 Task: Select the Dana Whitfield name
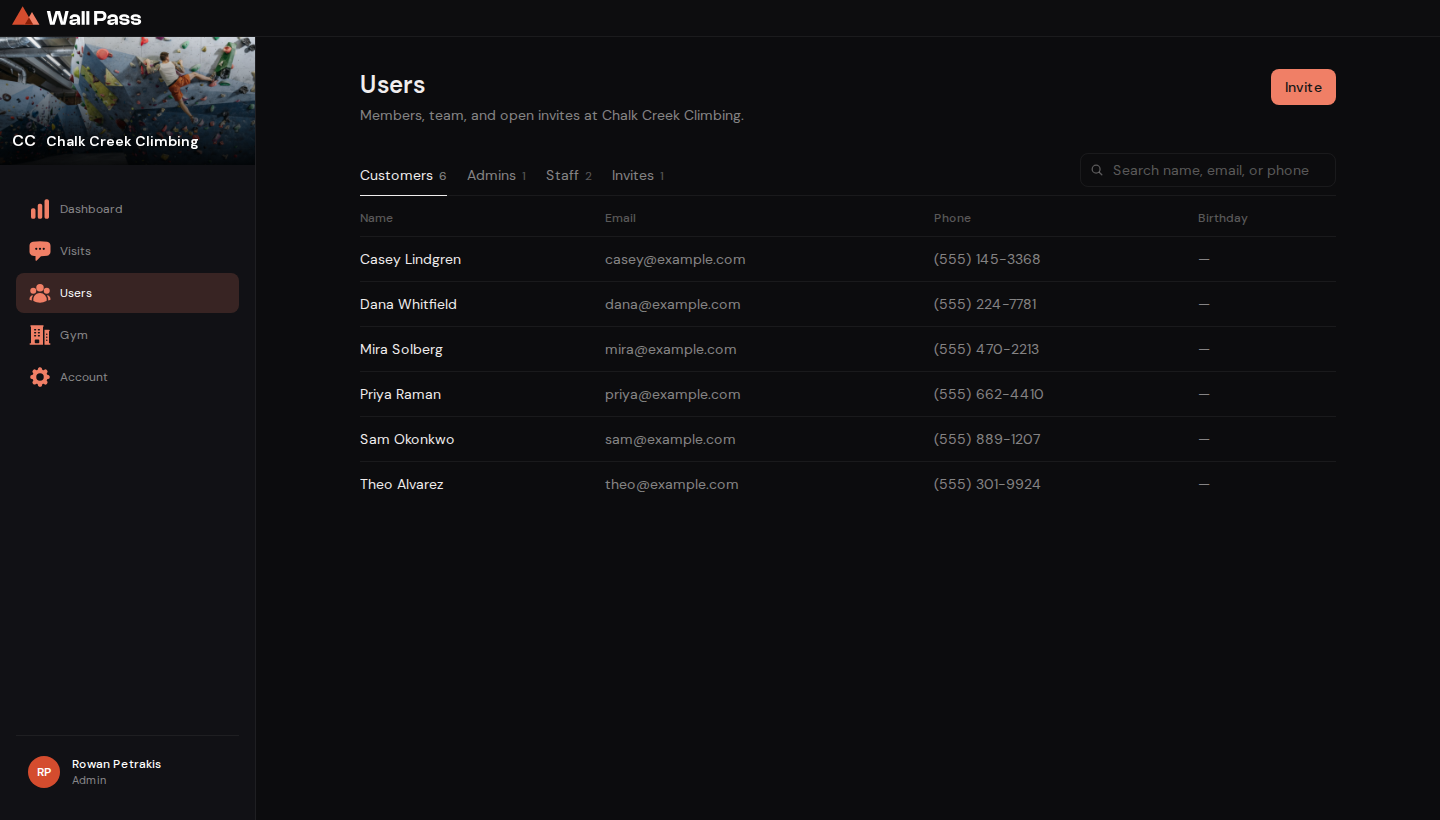point(408,304)
